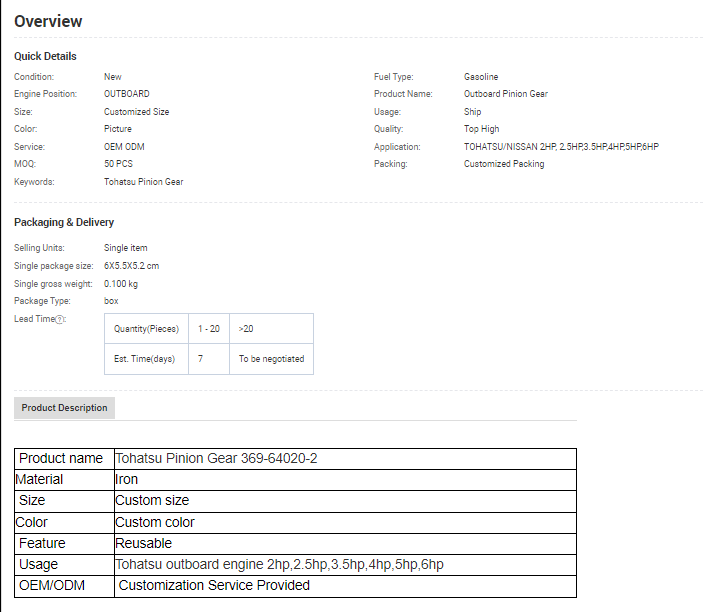704x612 pixels.
Task: Click the Customization Service Provided cell
Action: (x=214, y=585)
